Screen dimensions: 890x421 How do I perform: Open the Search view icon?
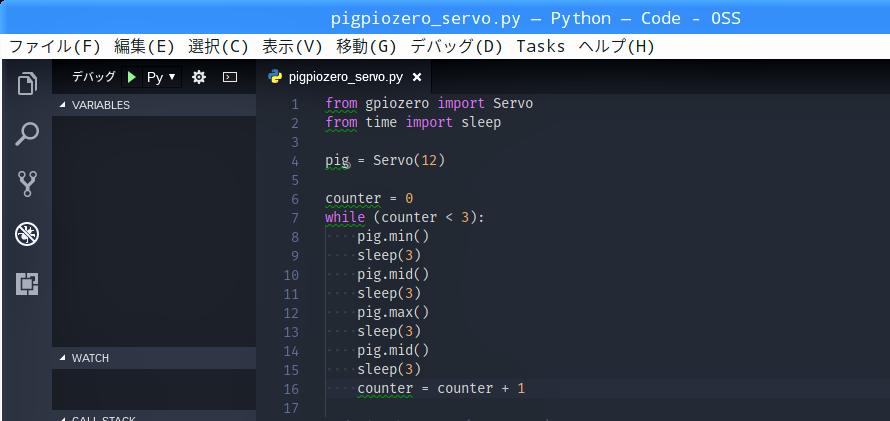pos(27,133)
